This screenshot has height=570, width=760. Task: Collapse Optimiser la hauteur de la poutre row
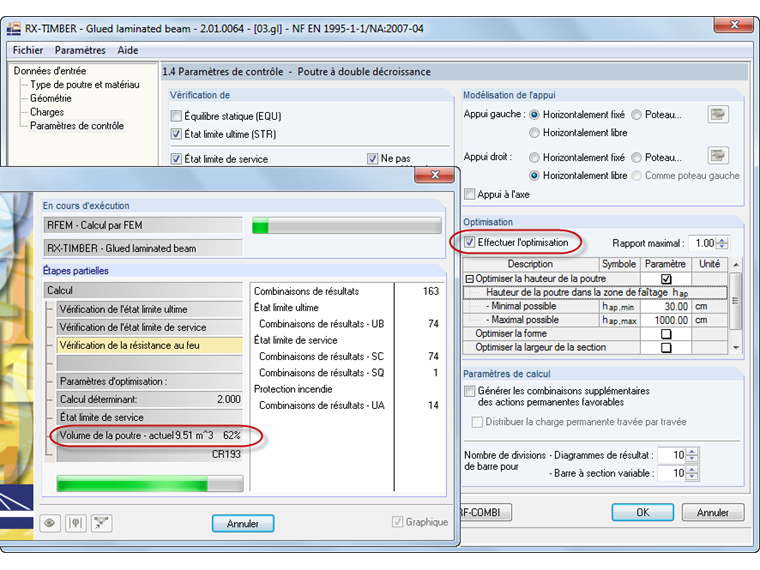469,279
